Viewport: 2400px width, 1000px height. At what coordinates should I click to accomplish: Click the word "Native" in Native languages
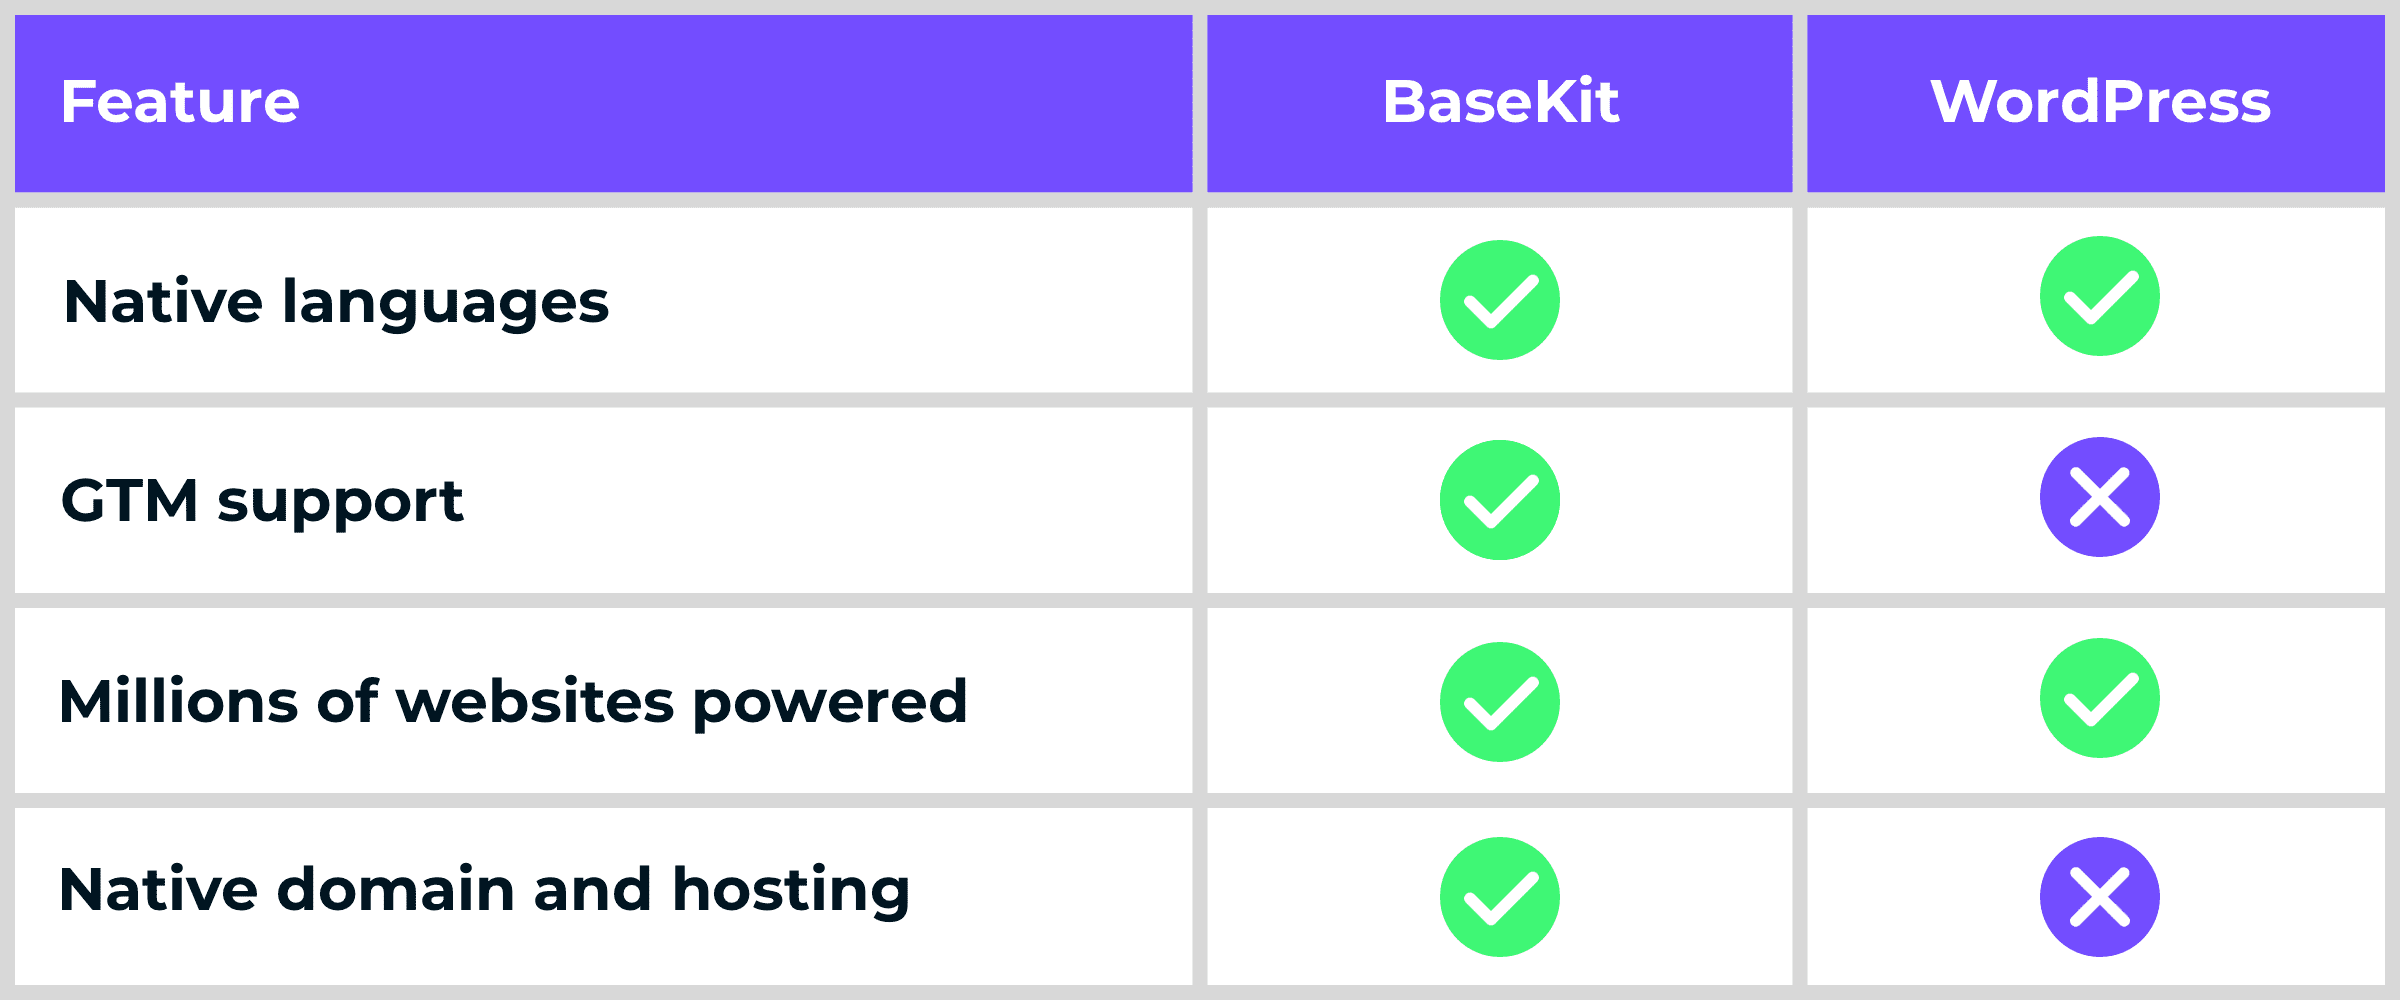pyautogui.click(x=163, y=302)
